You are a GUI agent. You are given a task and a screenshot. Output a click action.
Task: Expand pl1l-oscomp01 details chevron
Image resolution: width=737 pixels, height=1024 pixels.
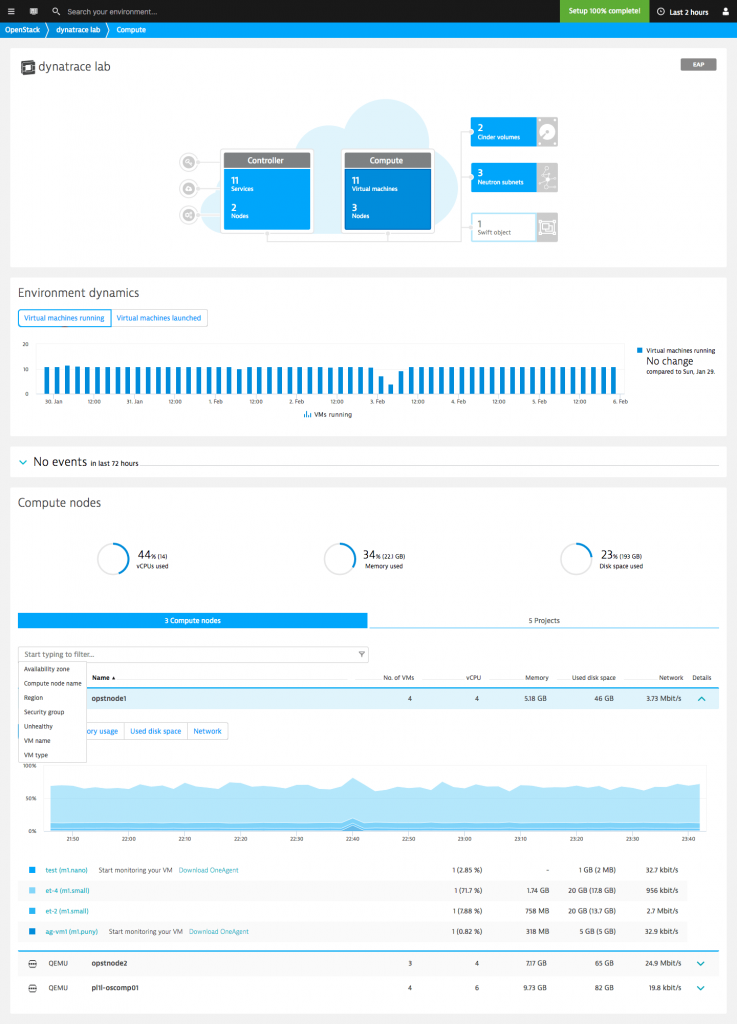point(700,988)
